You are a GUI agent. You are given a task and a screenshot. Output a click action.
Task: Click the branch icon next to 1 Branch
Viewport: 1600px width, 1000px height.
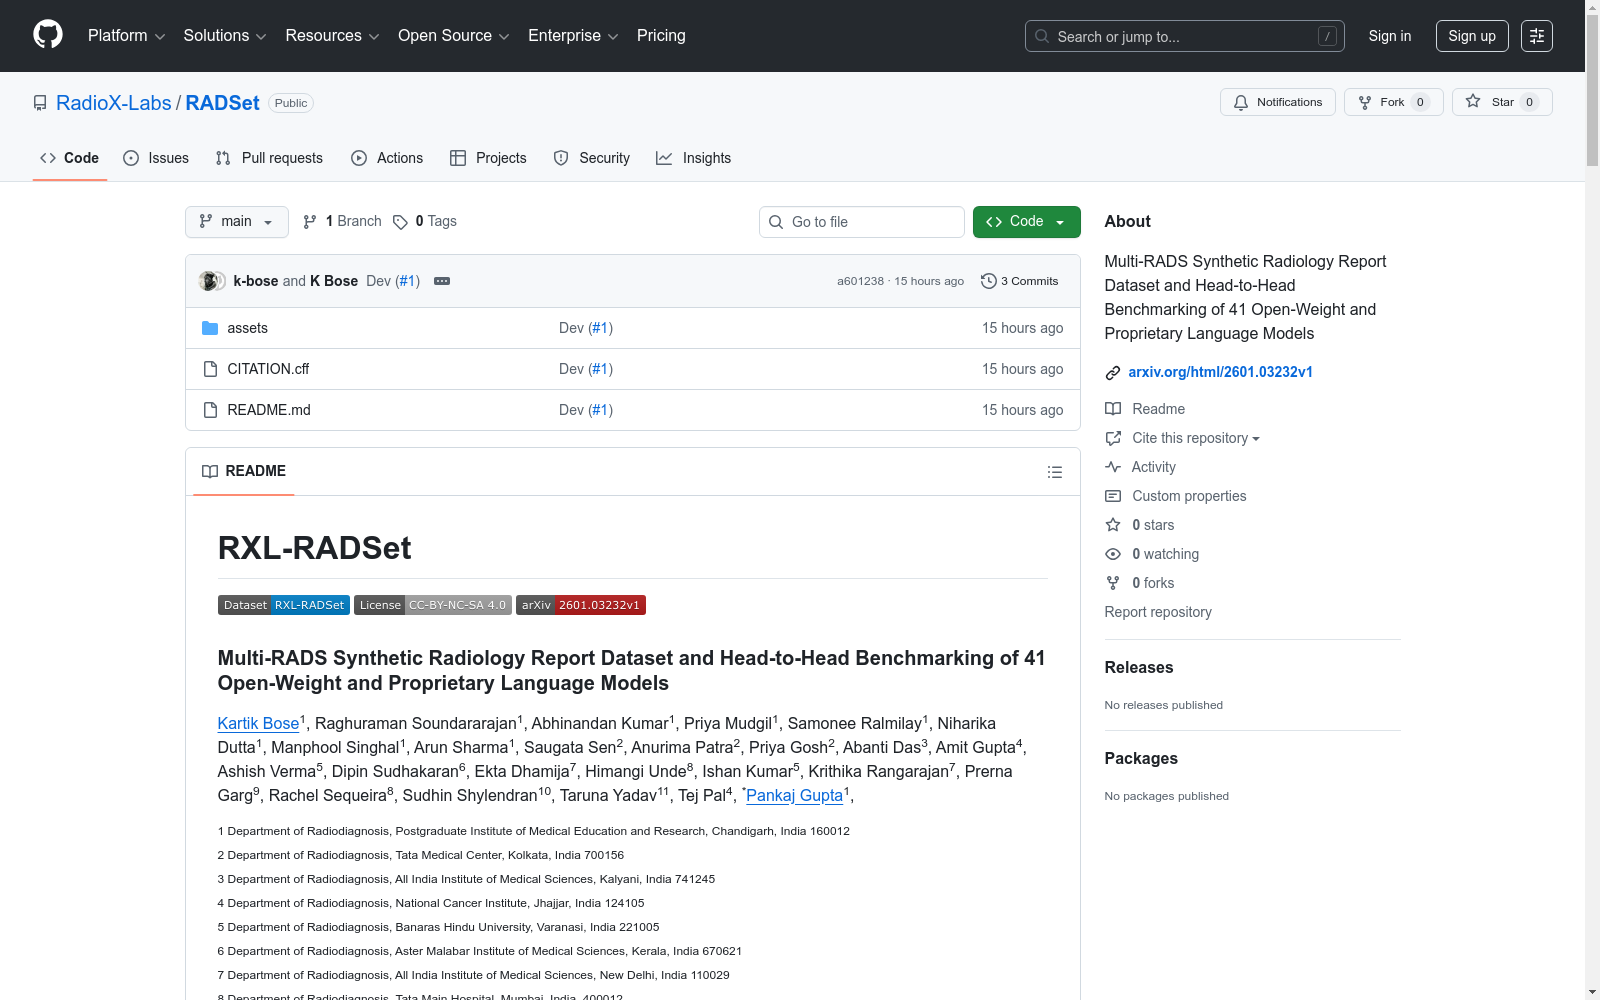tap(310, 222)
